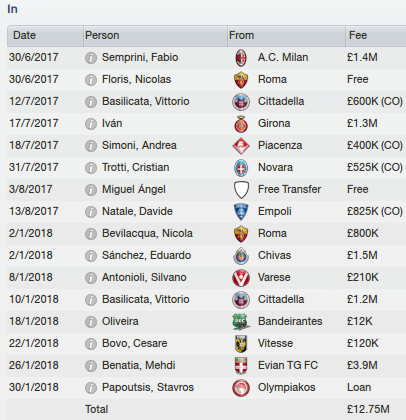
Task: Click the Chivas club badge
Action: pos(241,256)
